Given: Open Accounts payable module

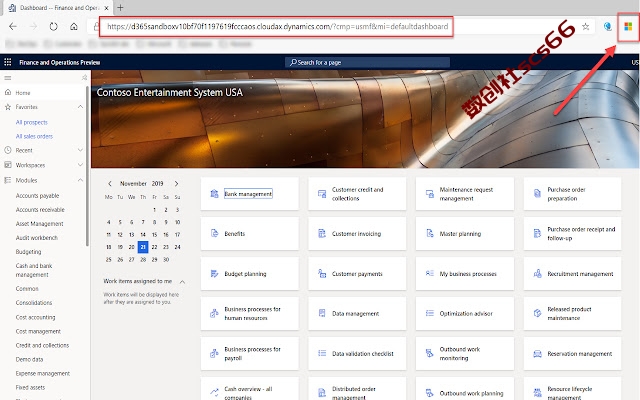Looking at the screenshot, I should click(x=37, y=196).
